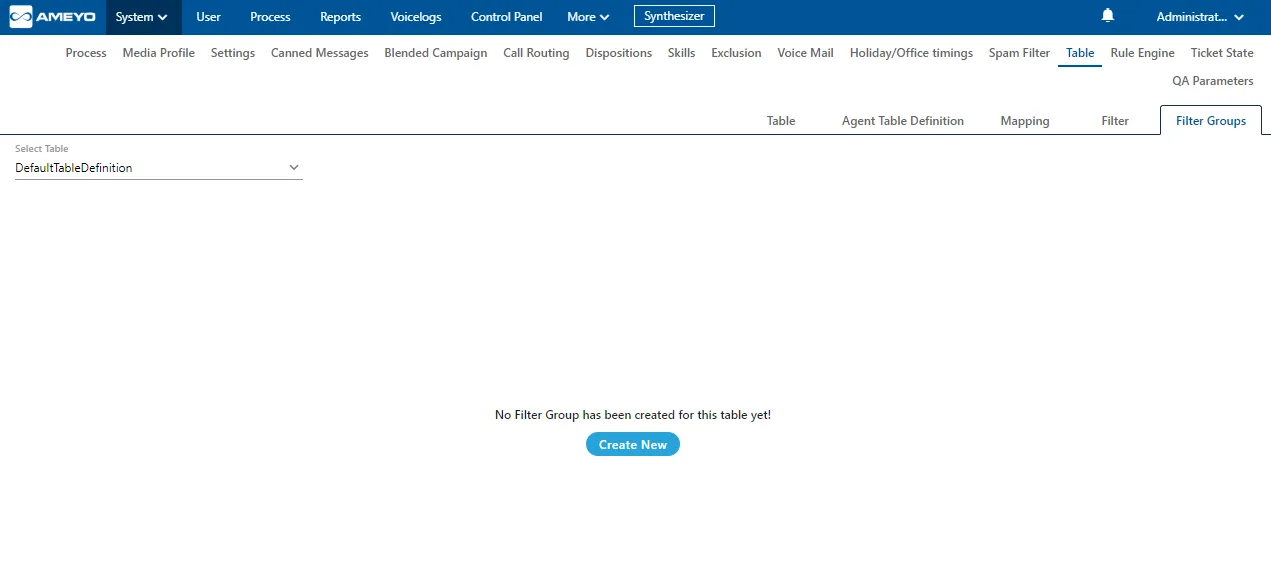Expand the More dropdown menu

coord(588,17)
